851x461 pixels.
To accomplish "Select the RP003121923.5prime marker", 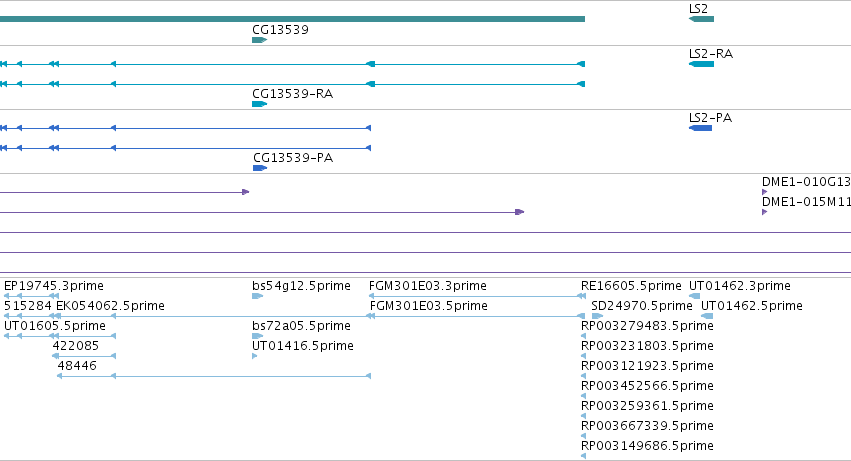I will [583, 376].
